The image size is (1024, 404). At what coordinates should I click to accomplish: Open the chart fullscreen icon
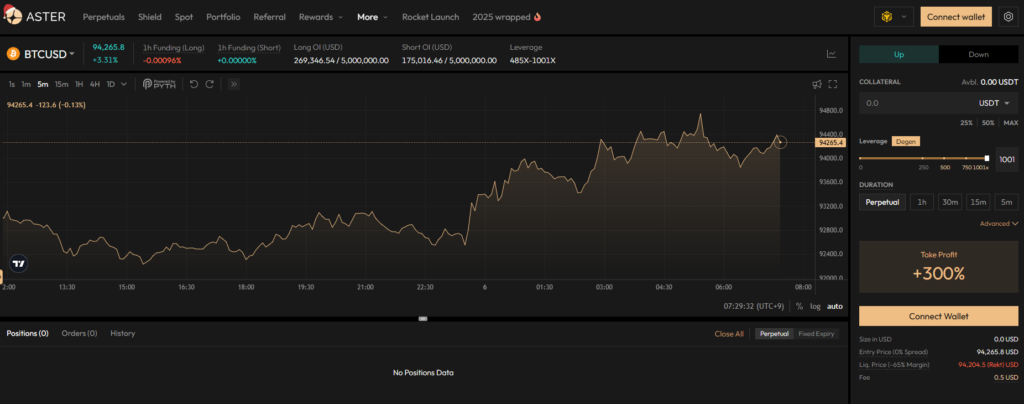coord(832,84)
